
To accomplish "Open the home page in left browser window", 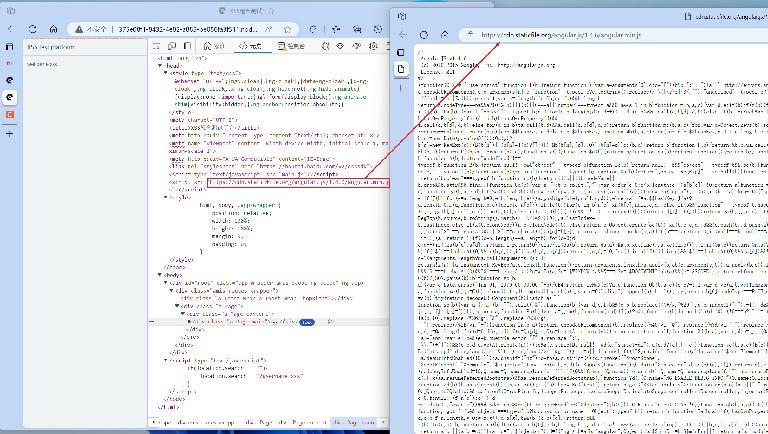I will pos(53,29).
